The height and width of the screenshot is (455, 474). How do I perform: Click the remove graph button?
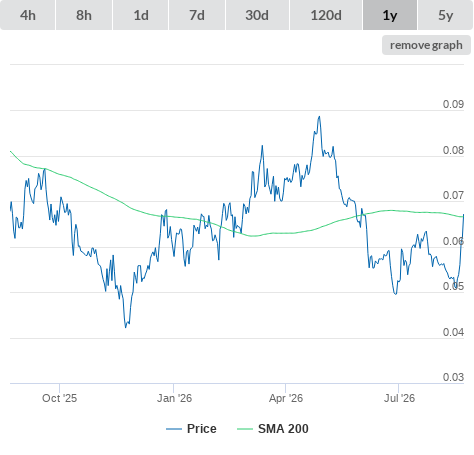coord(426,45)
